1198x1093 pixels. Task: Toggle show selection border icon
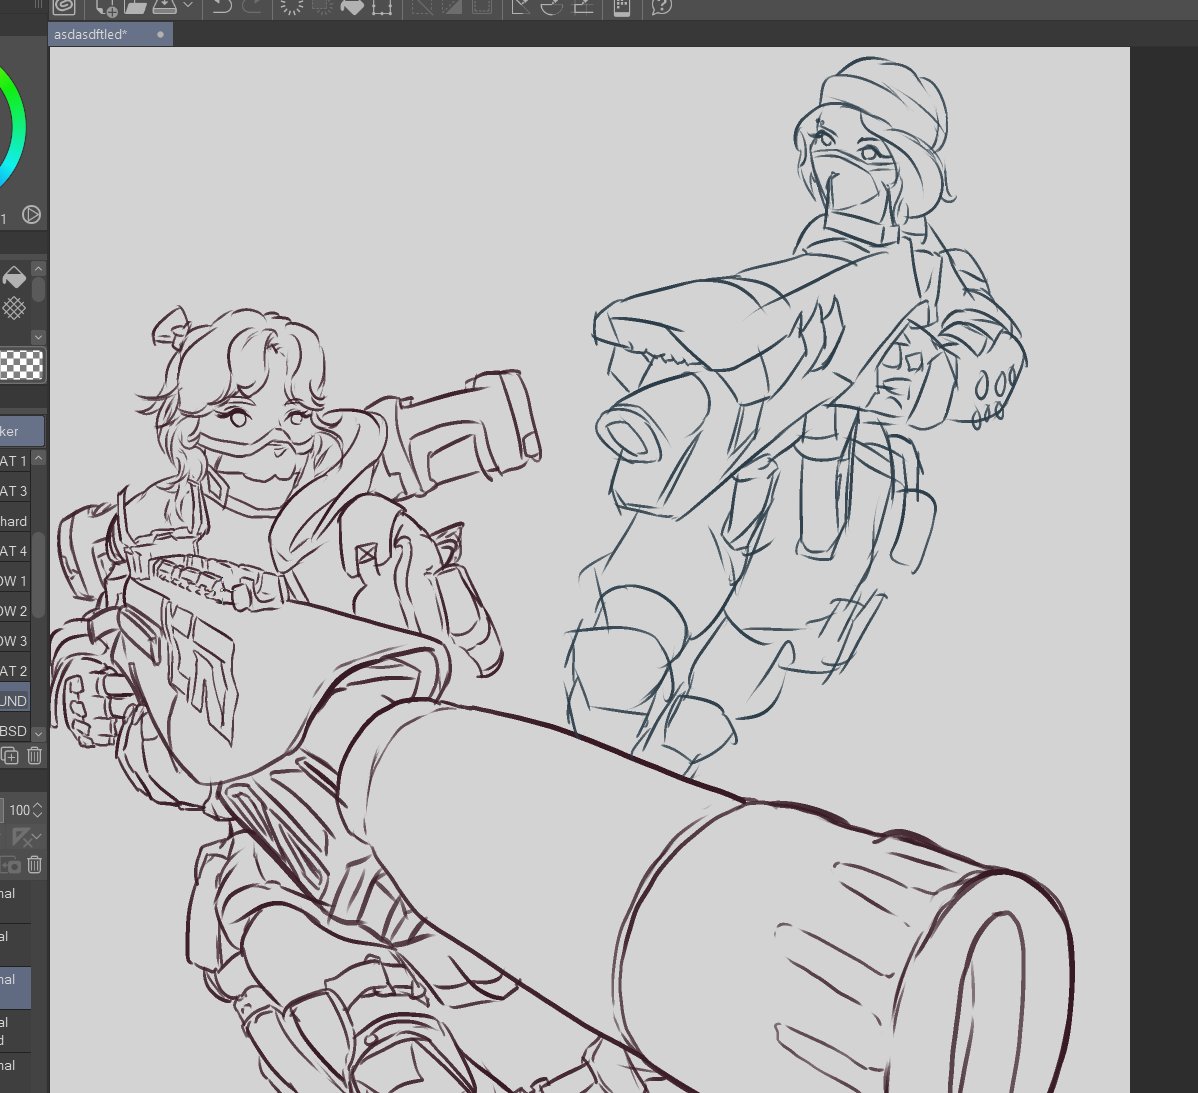point(481,7)
